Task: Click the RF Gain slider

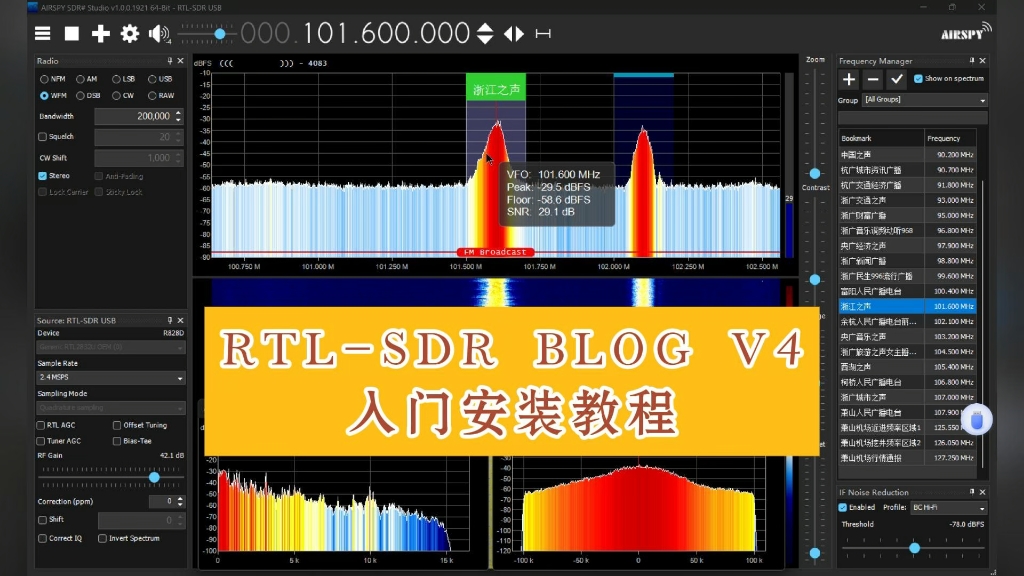Action: [x=111, y=477]
